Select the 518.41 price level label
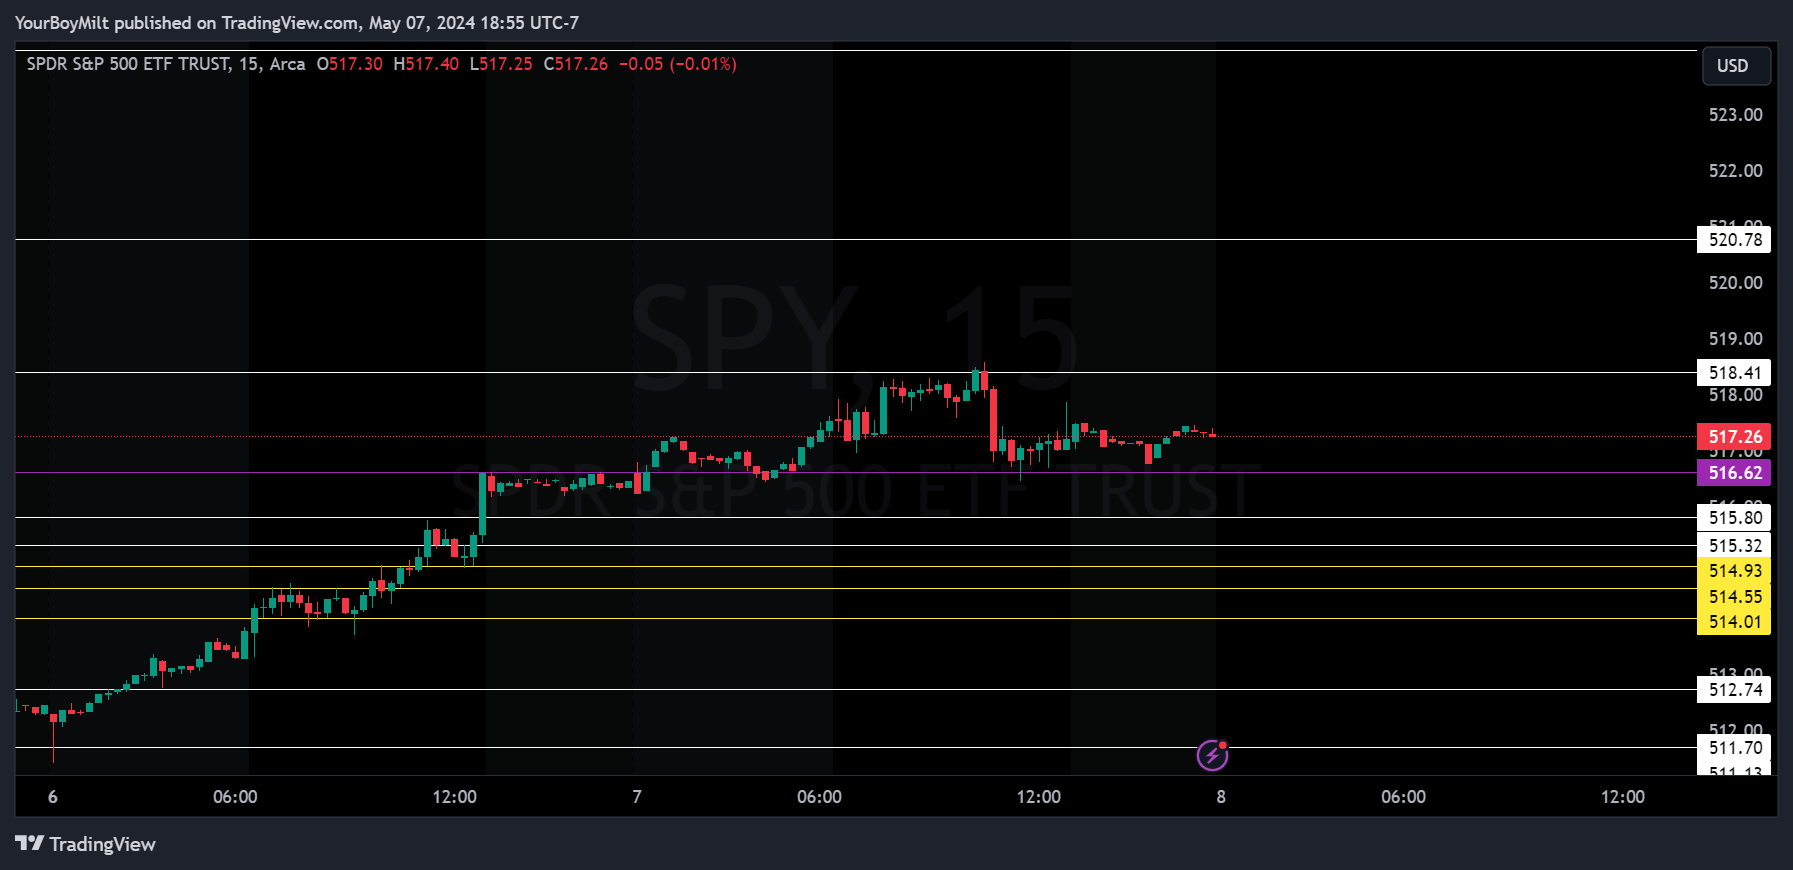Image resolution: width=1793 pixels, height=870 pixels. pyautogui.click(x=1734, y=373)
